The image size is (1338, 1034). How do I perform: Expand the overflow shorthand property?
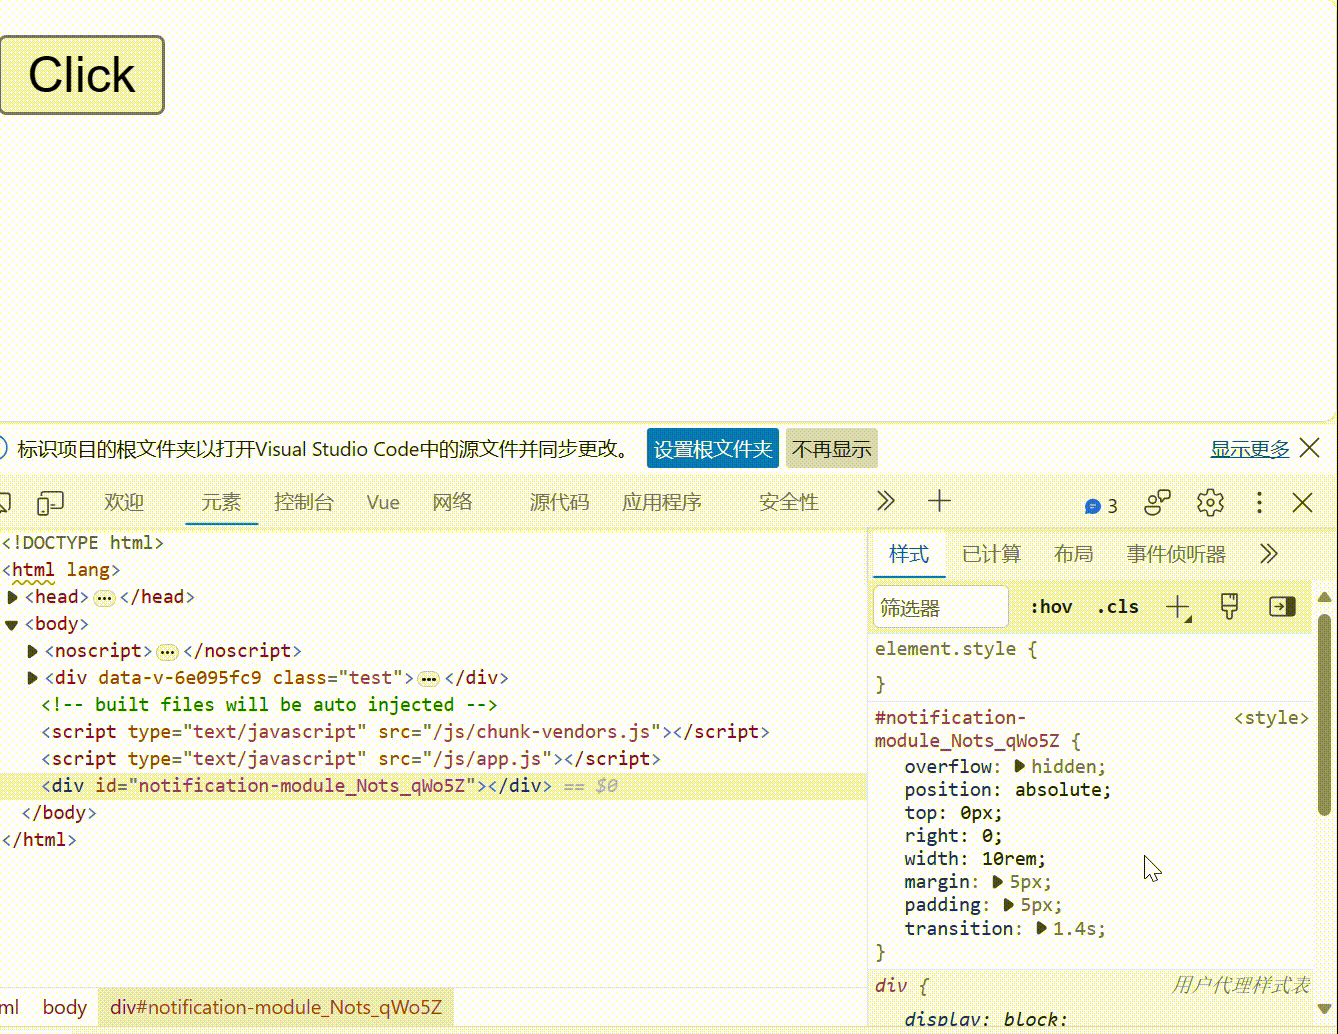tap(1020, 766)
